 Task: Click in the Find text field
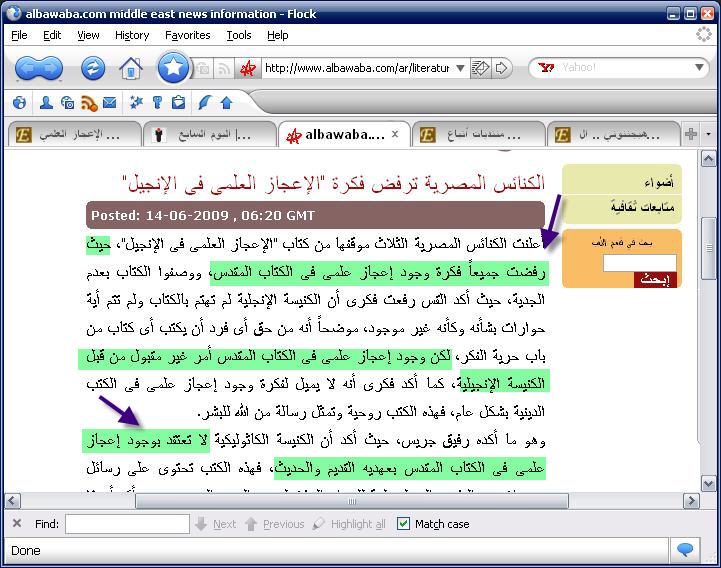tap(127, 524)
